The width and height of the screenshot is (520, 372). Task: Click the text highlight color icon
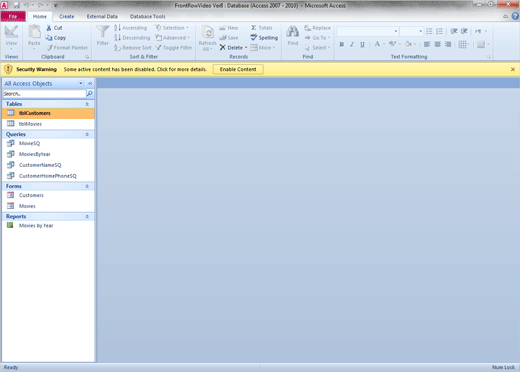point(392,44)
